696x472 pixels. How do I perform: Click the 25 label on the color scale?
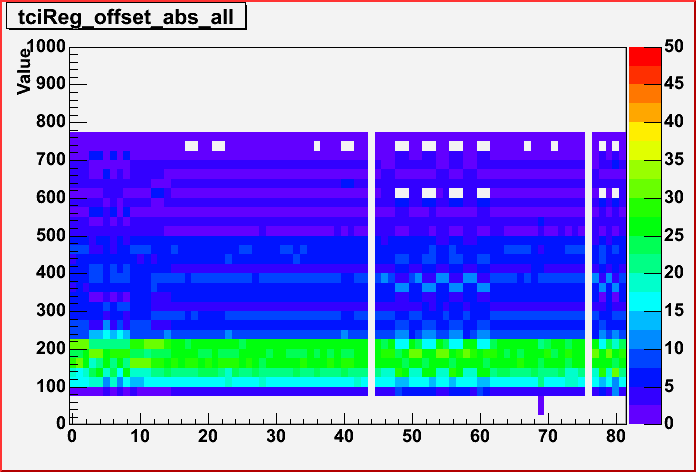click(671, 235)
